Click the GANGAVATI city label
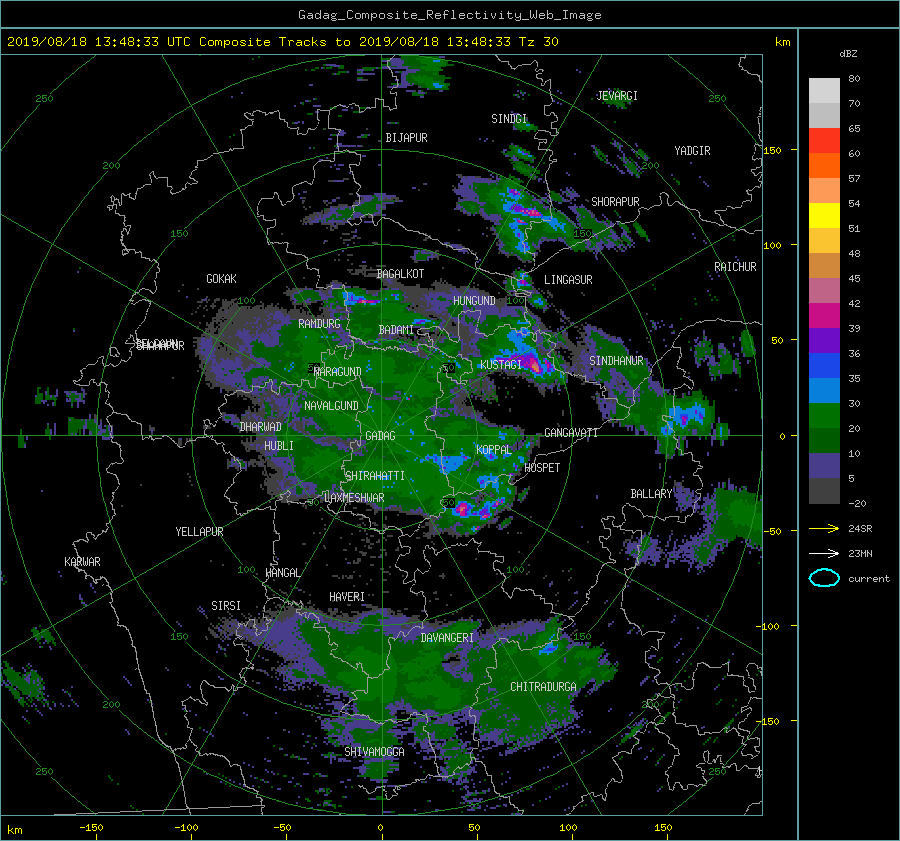 [571, 433]
